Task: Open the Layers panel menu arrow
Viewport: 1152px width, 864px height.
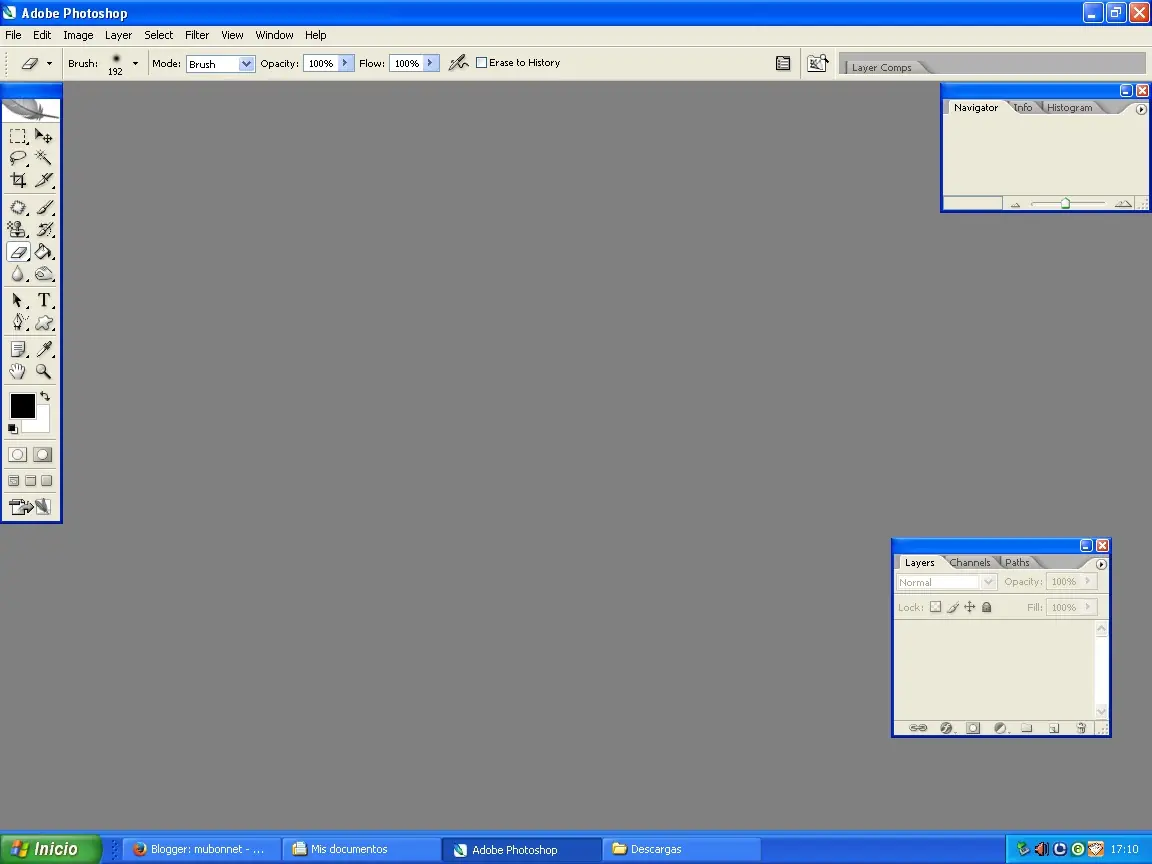Action: (x=1101, y=563)
